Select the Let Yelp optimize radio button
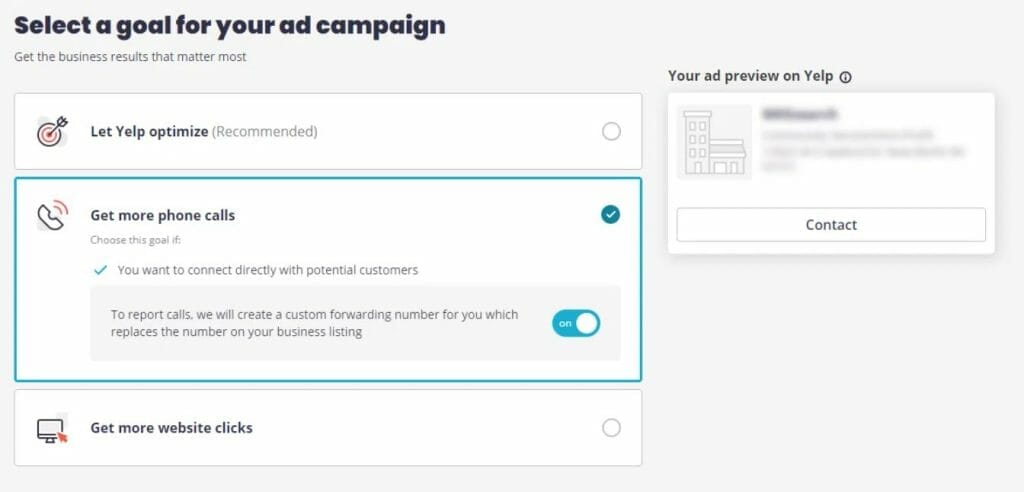 pyautogui.click(x=611, y=132)
